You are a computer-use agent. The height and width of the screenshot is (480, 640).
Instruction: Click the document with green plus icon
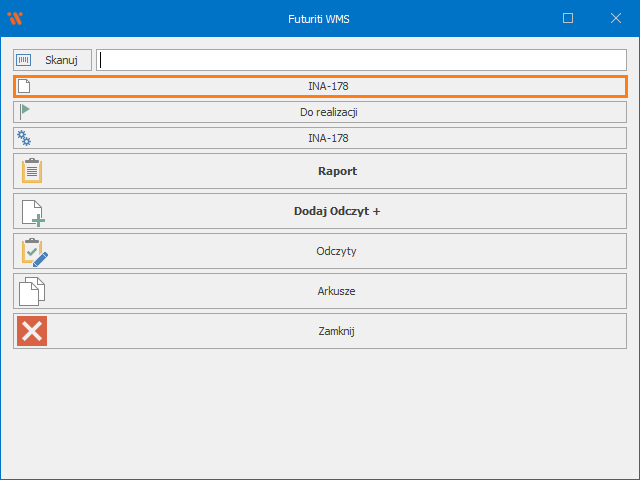click(x=33, y=211)
